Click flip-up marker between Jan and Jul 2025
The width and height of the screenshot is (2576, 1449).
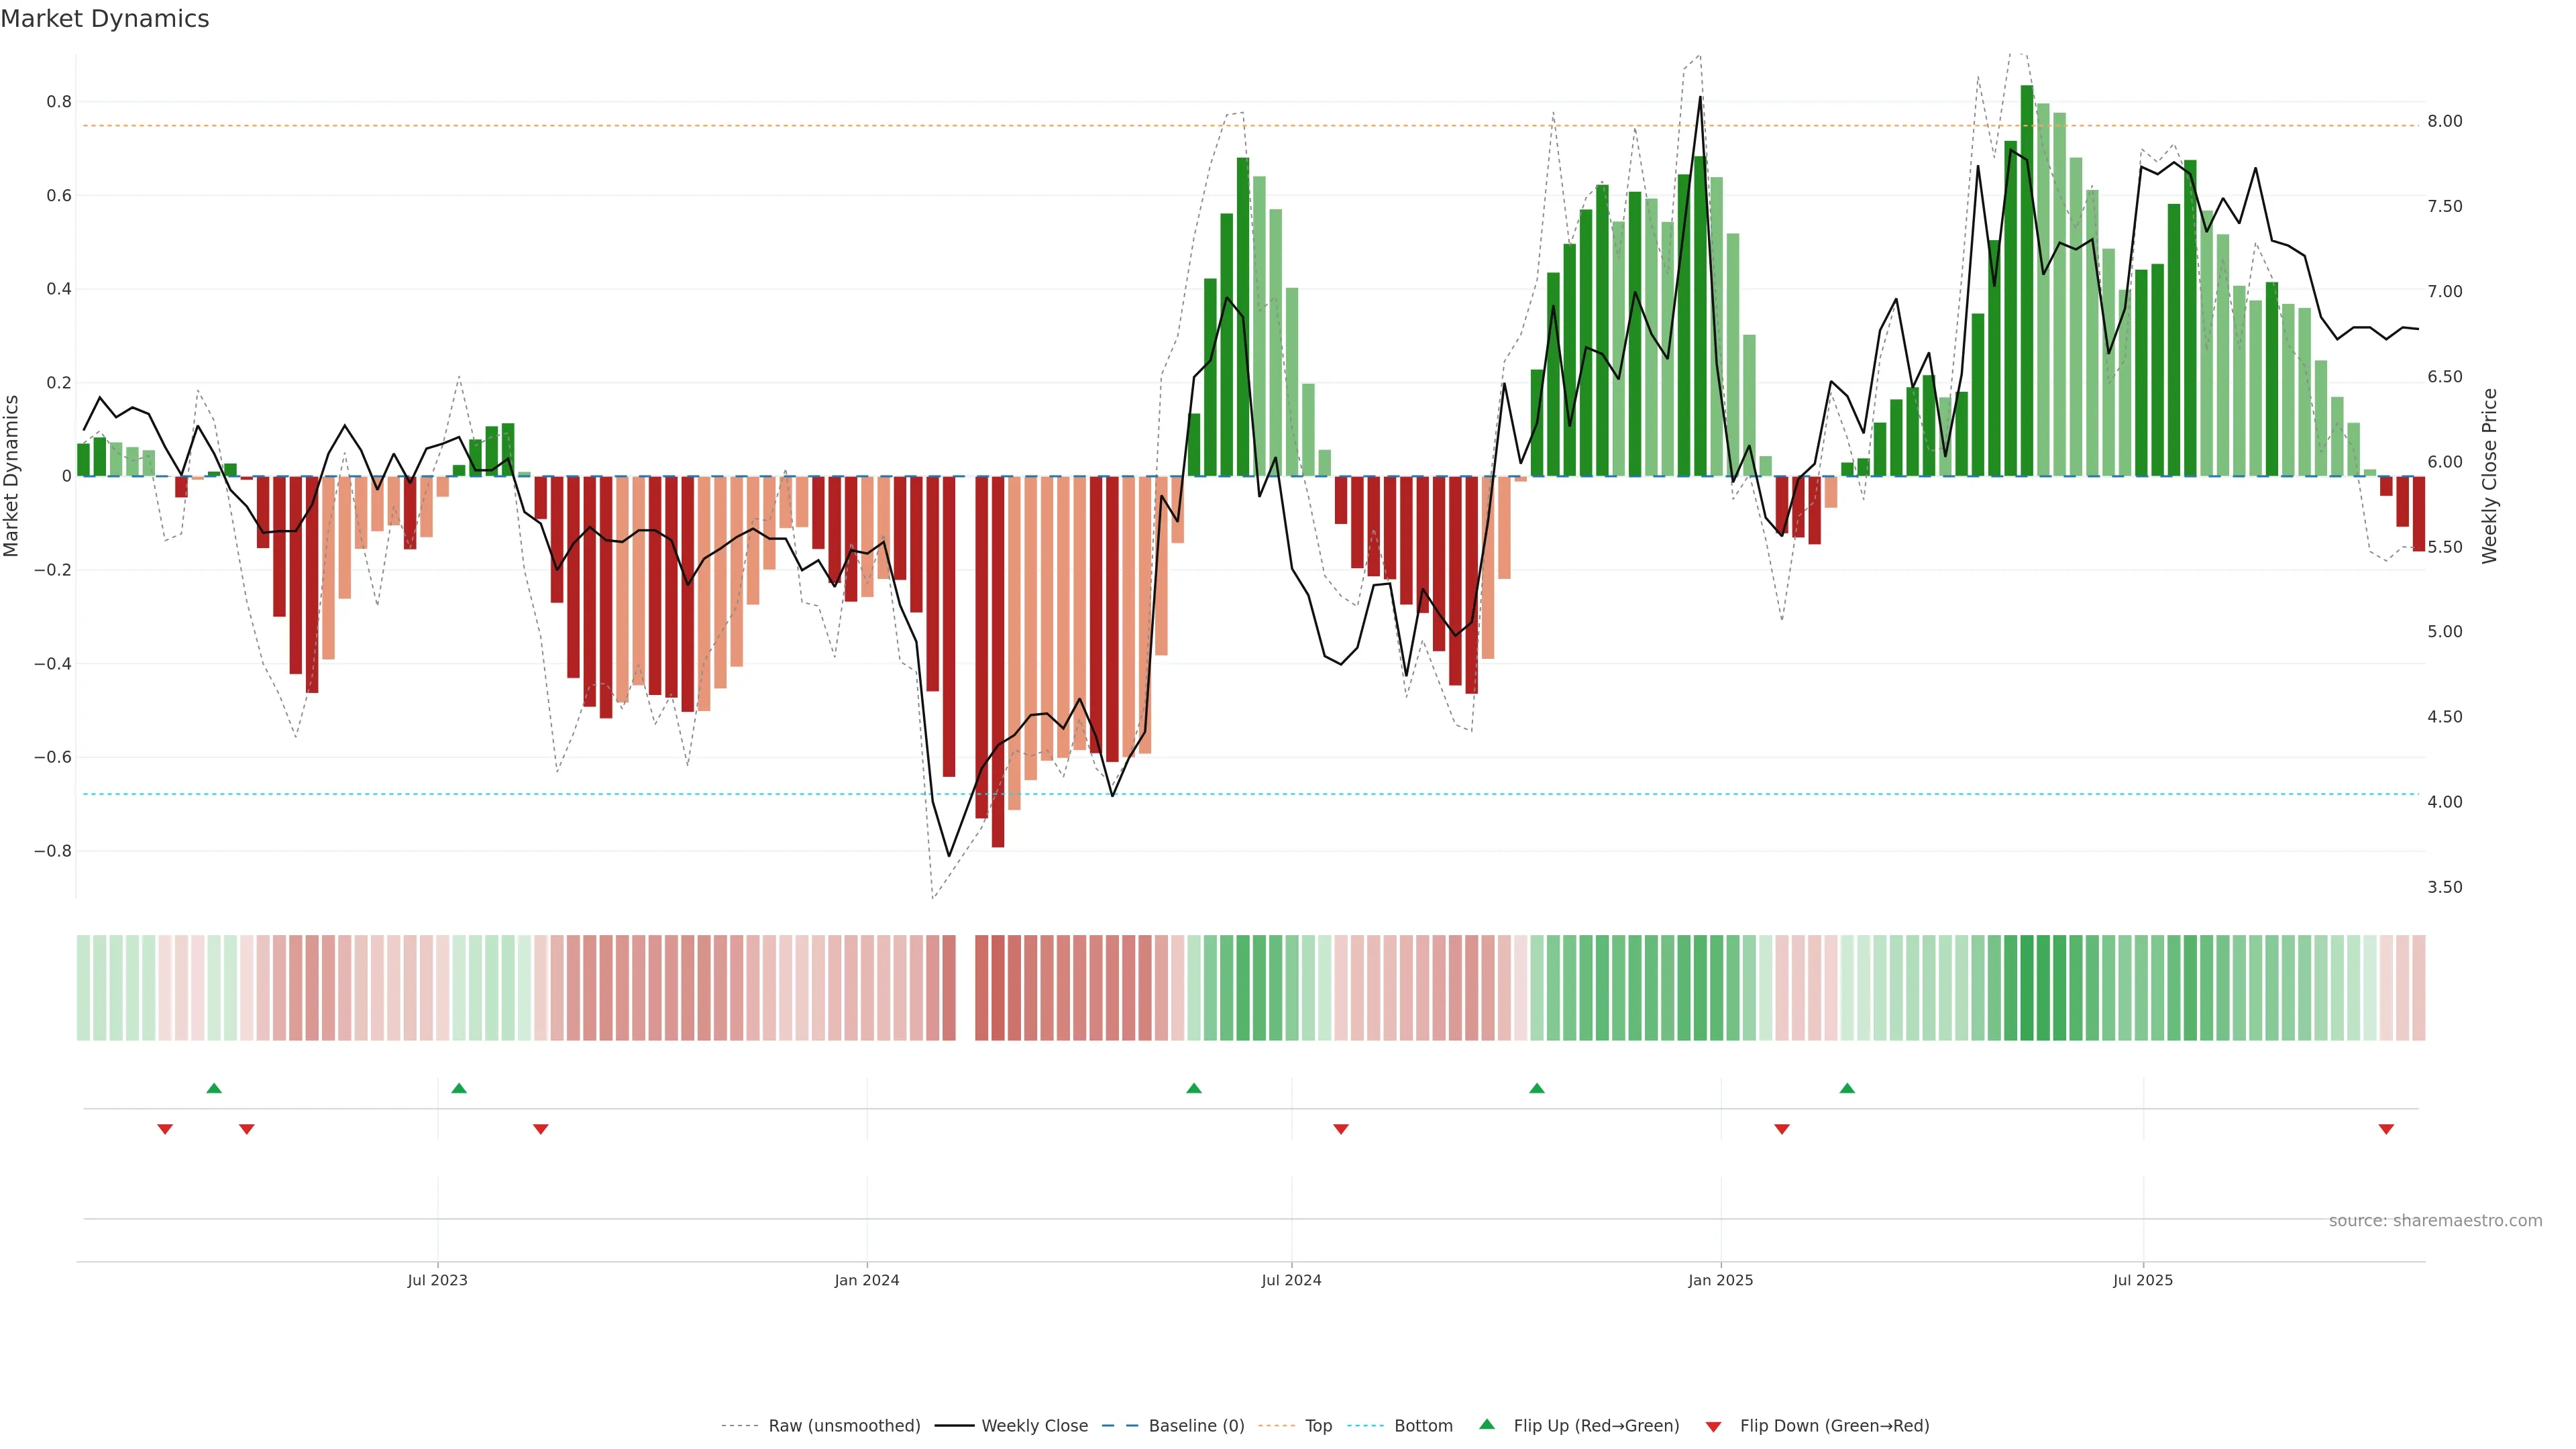point(1847,1088)
